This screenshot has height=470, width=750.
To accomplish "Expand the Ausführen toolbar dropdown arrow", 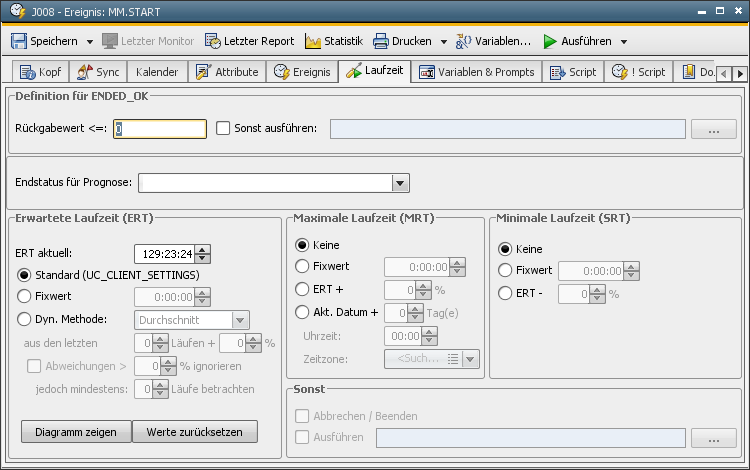I will pyautogui.click(x=623, y=42).
